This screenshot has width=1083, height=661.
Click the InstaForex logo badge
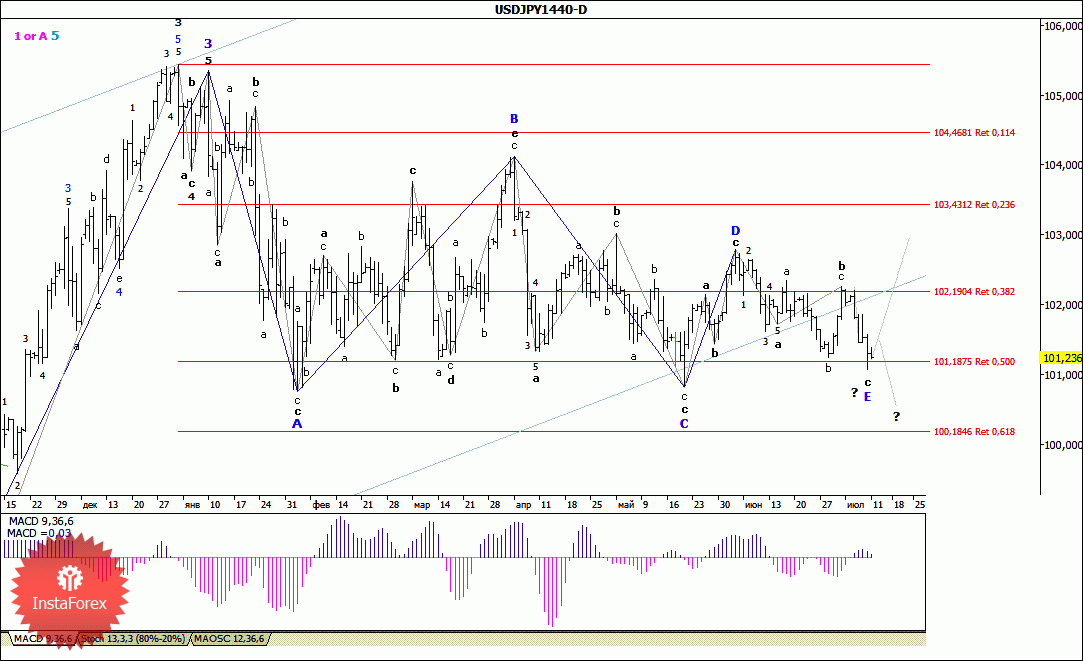[x=69, y=590]
